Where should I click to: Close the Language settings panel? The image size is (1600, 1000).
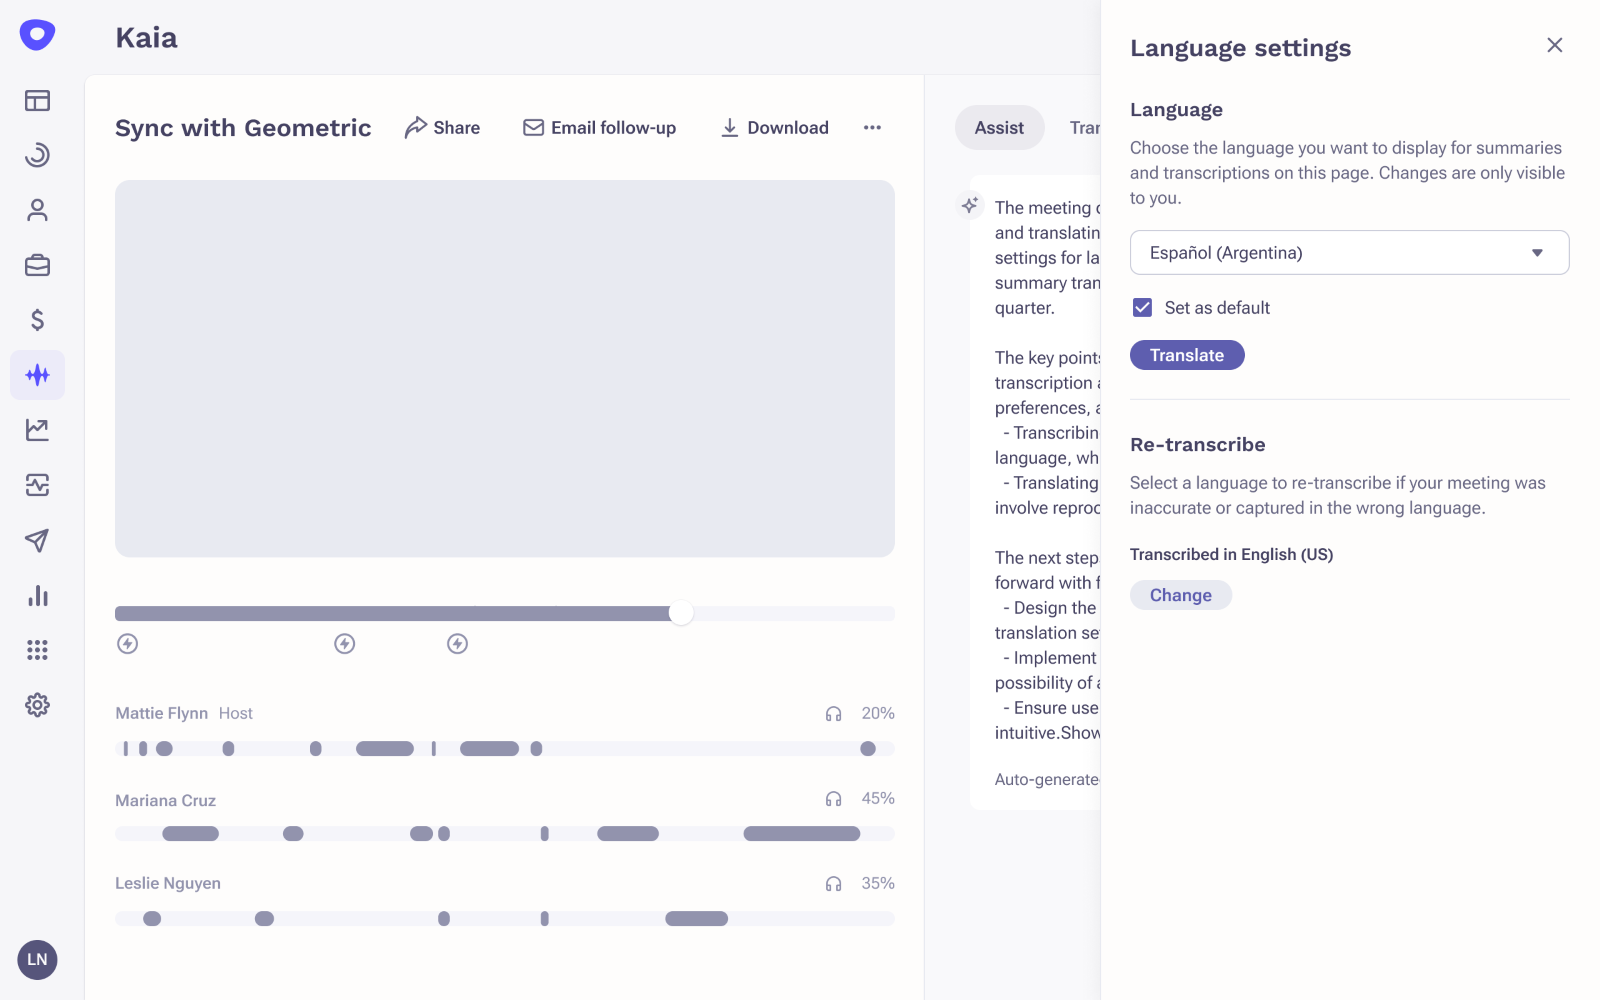tap(1554, 45)
